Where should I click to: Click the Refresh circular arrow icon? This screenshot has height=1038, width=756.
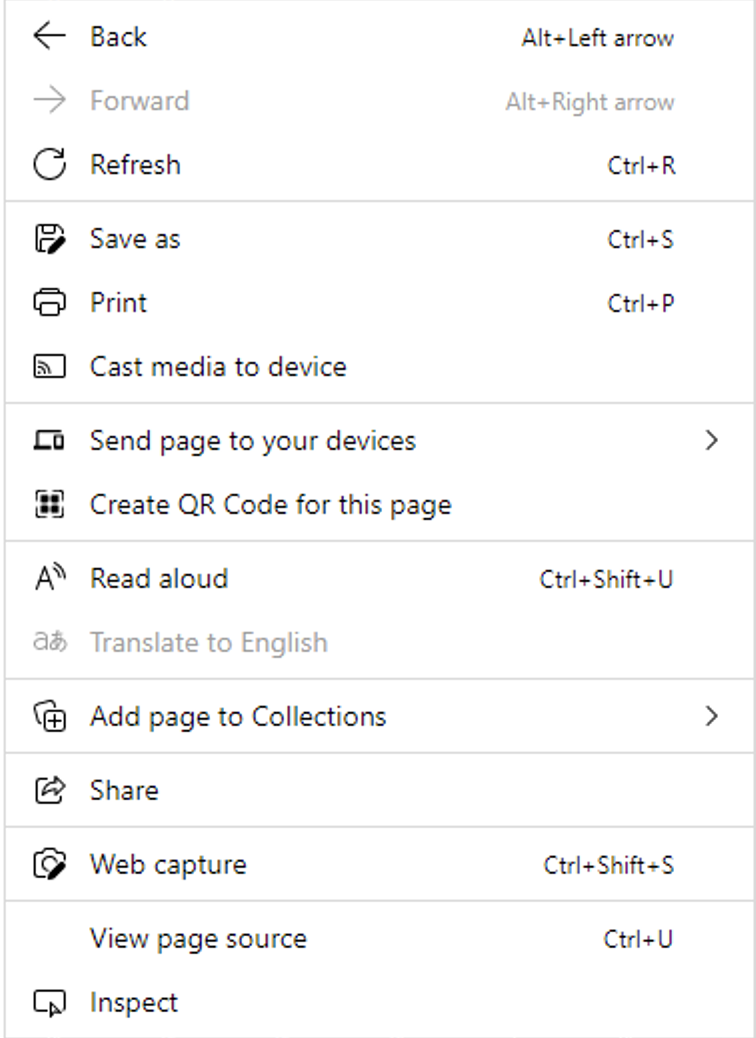(49, 165)
